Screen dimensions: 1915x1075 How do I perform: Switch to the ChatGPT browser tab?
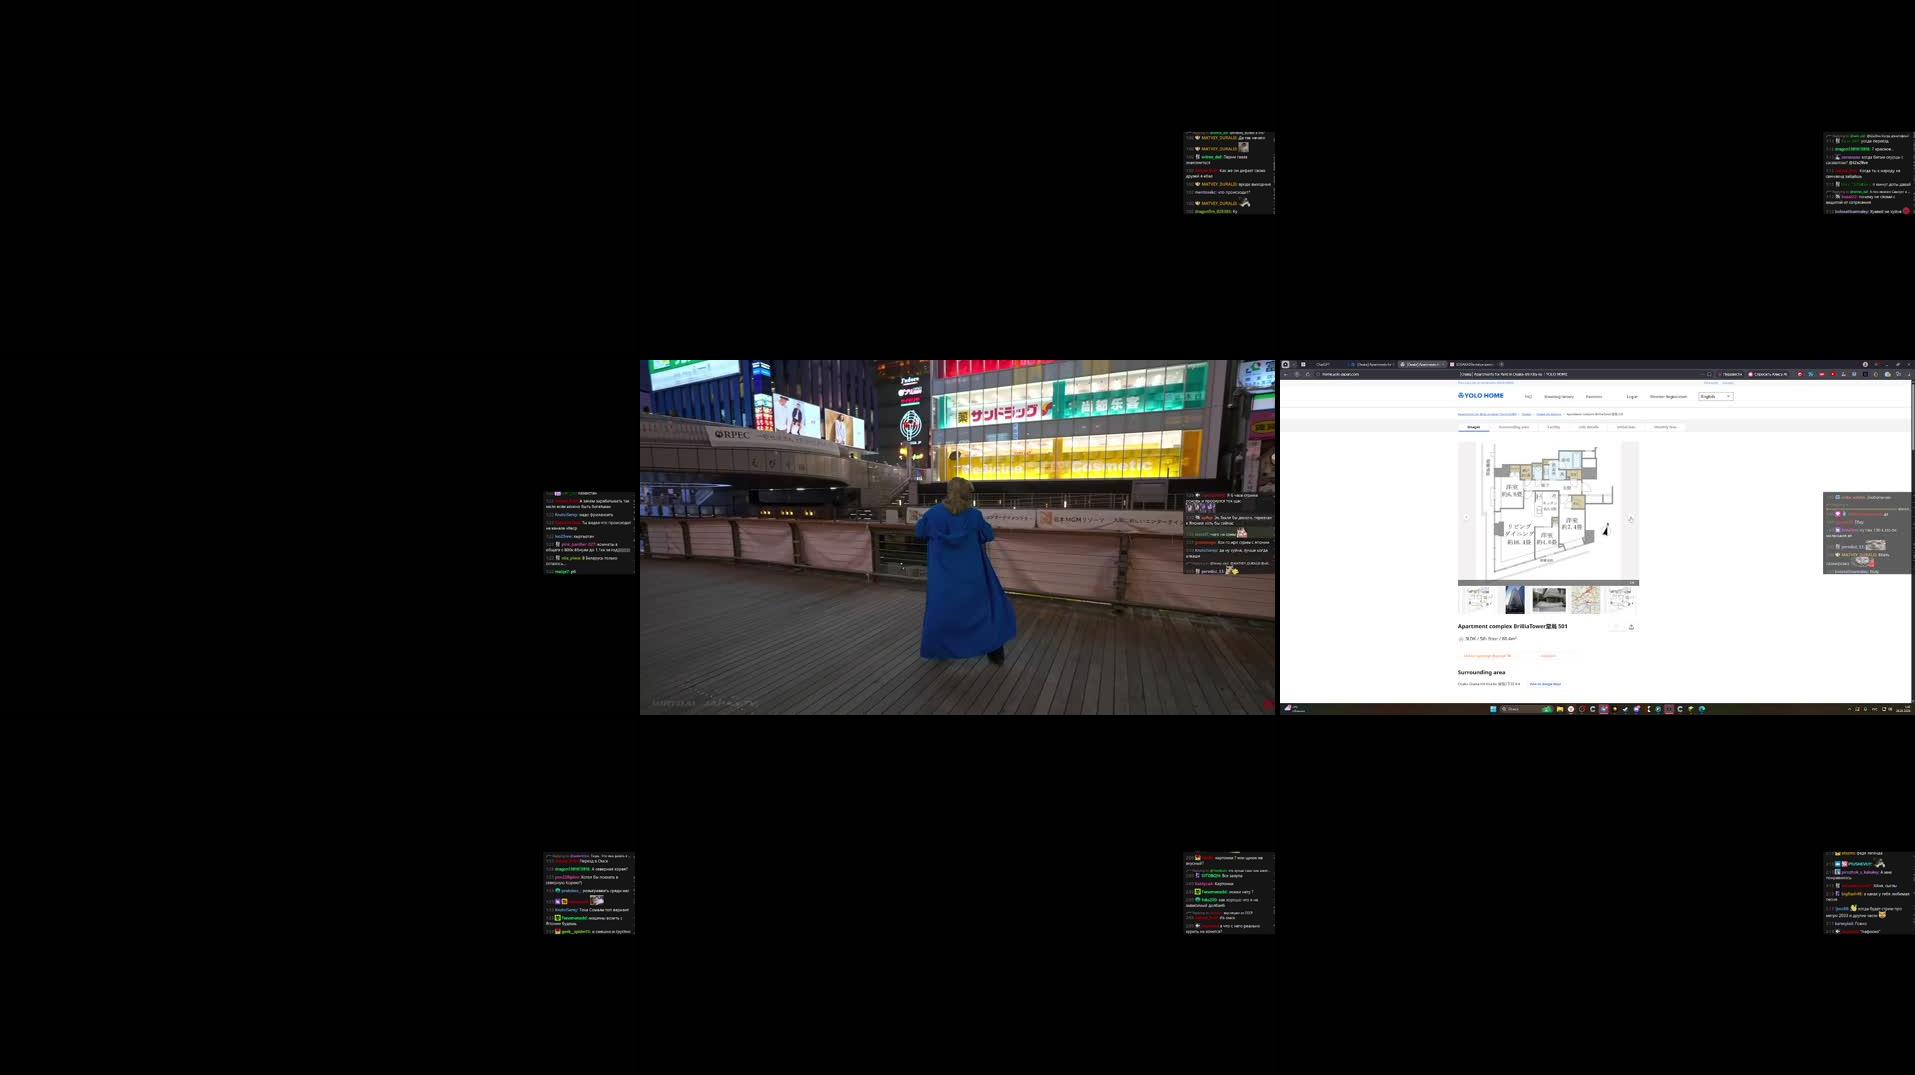1321,364
